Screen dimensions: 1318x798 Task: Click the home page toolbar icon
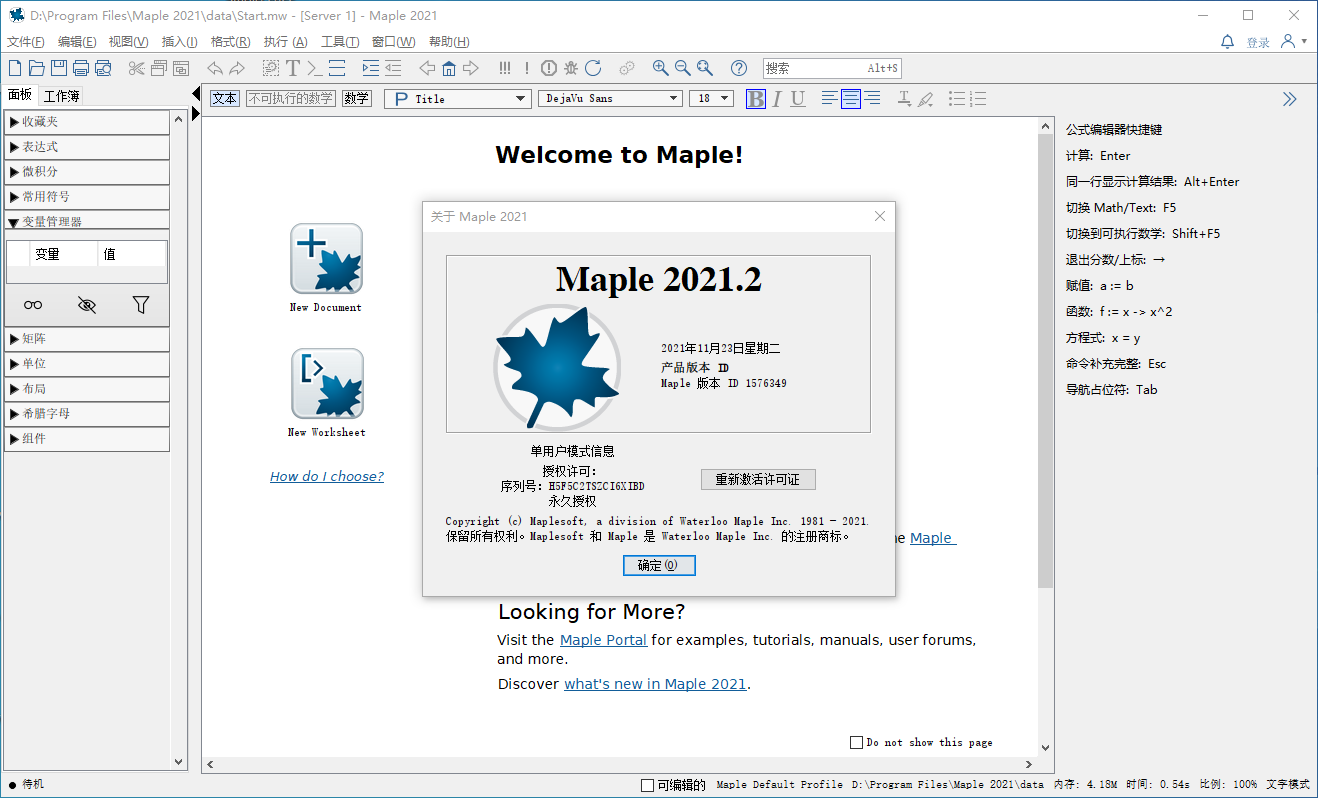point(449,68)
